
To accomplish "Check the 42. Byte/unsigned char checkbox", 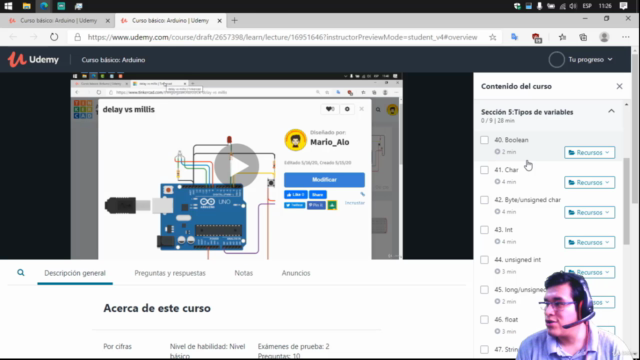I will point(484,200).
